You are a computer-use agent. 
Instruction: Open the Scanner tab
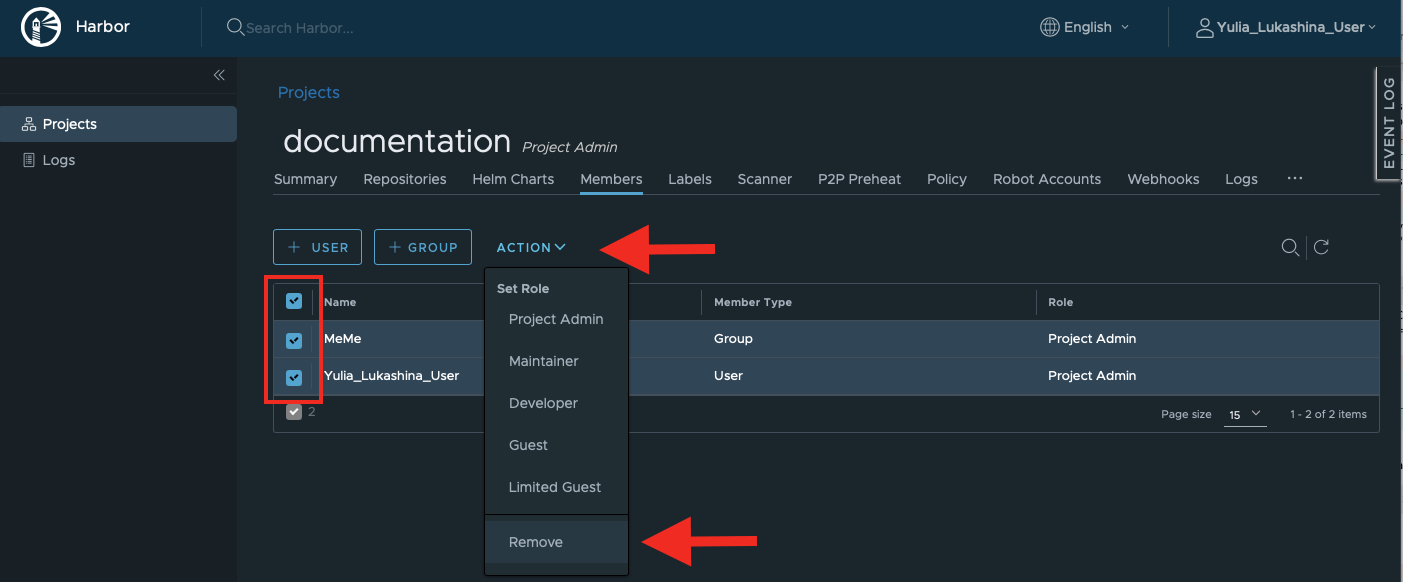(765, 179)
